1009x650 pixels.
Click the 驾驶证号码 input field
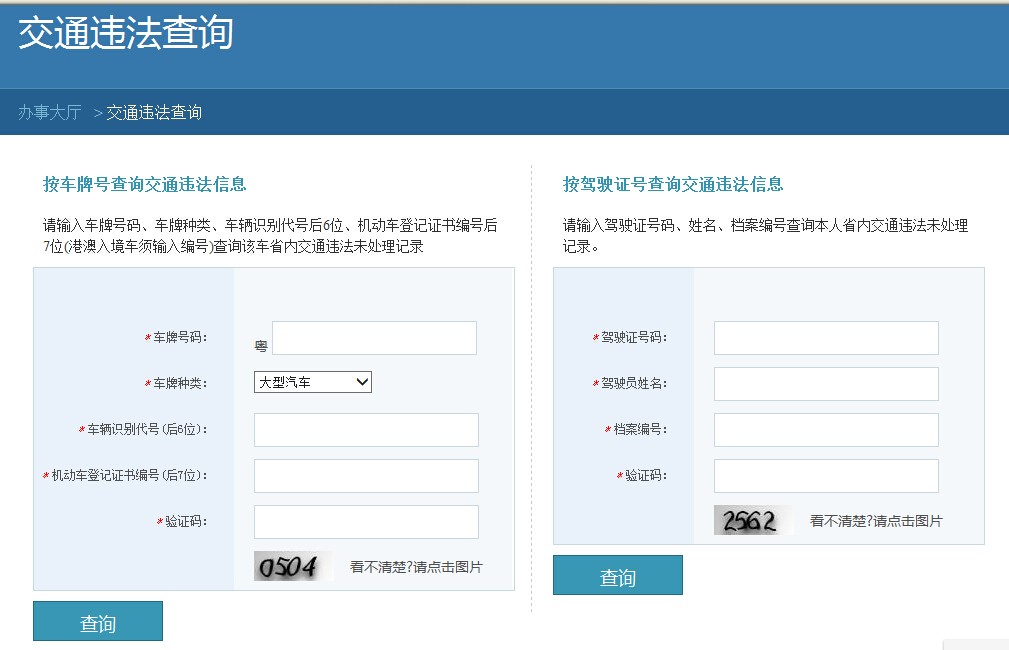pos(826,338)
